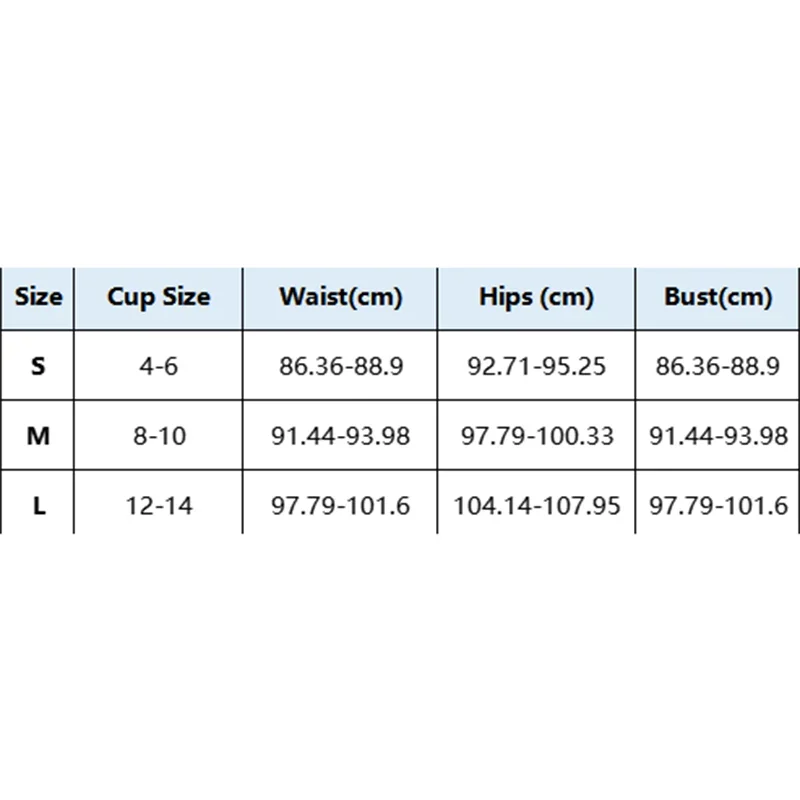Select the waist measurement for size L
Screen dimensions: 800x800
coord(341,506)
